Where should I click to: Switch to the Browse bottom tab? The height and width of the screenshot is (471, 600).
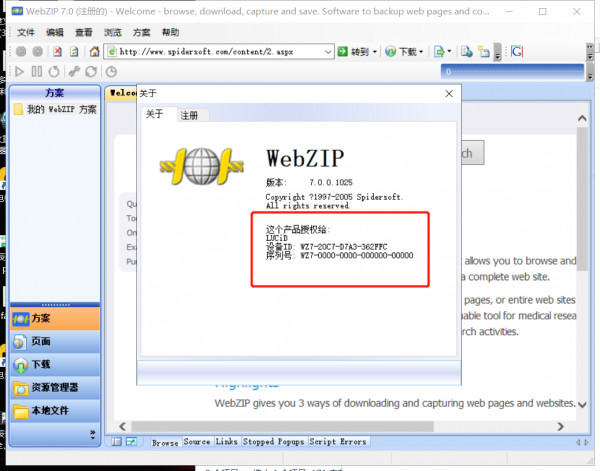[x=165, y=442]
